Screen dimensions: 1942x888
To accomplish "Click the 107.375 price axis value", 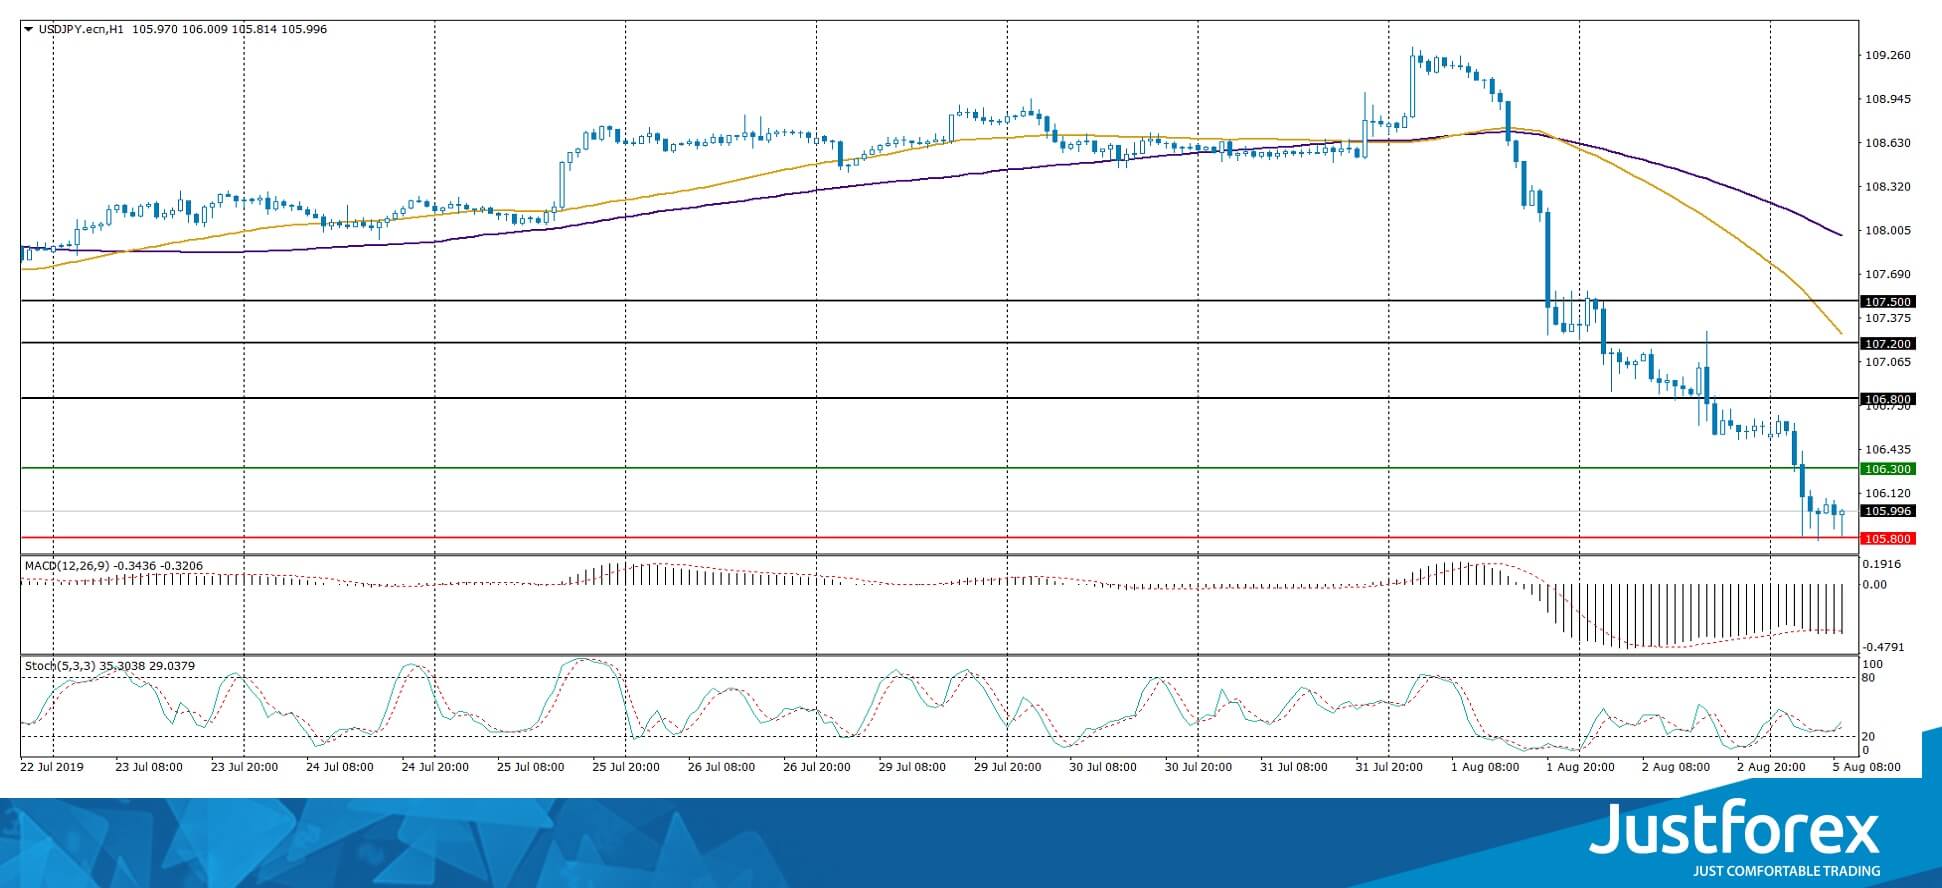I will (x=1889, y=318).
